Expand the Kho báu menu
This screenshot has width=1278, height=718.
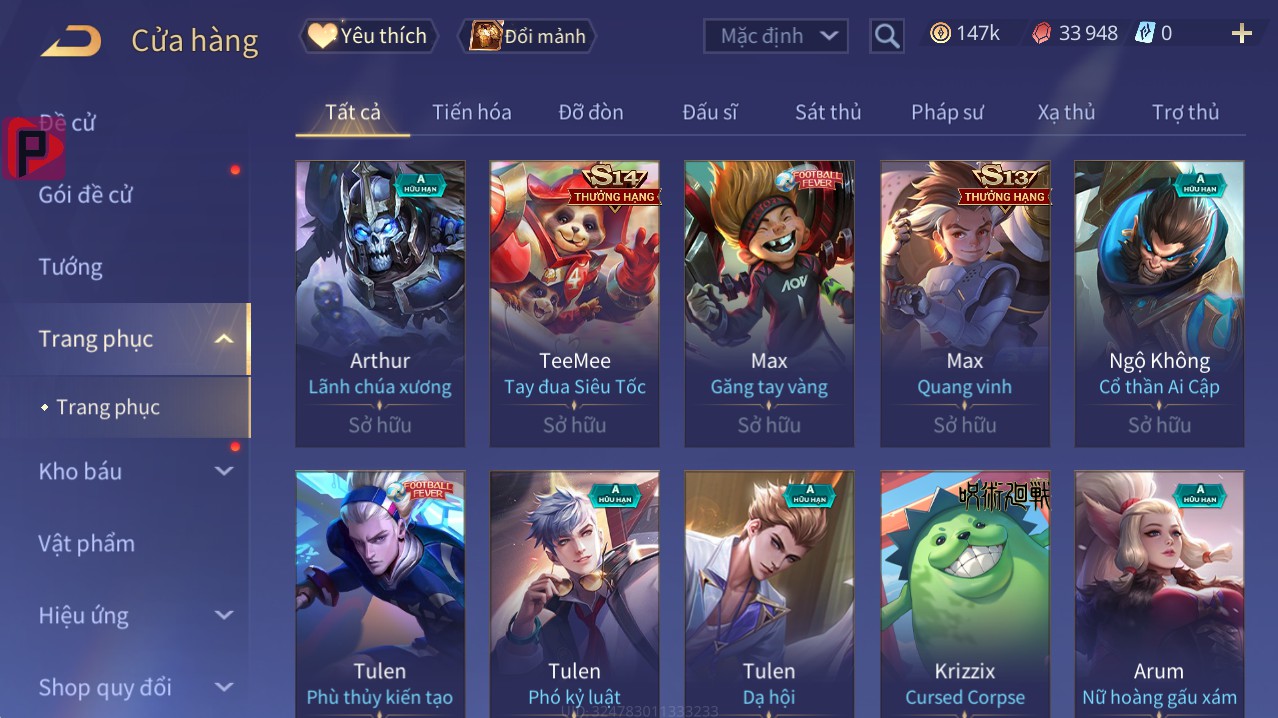pos(224,471)
